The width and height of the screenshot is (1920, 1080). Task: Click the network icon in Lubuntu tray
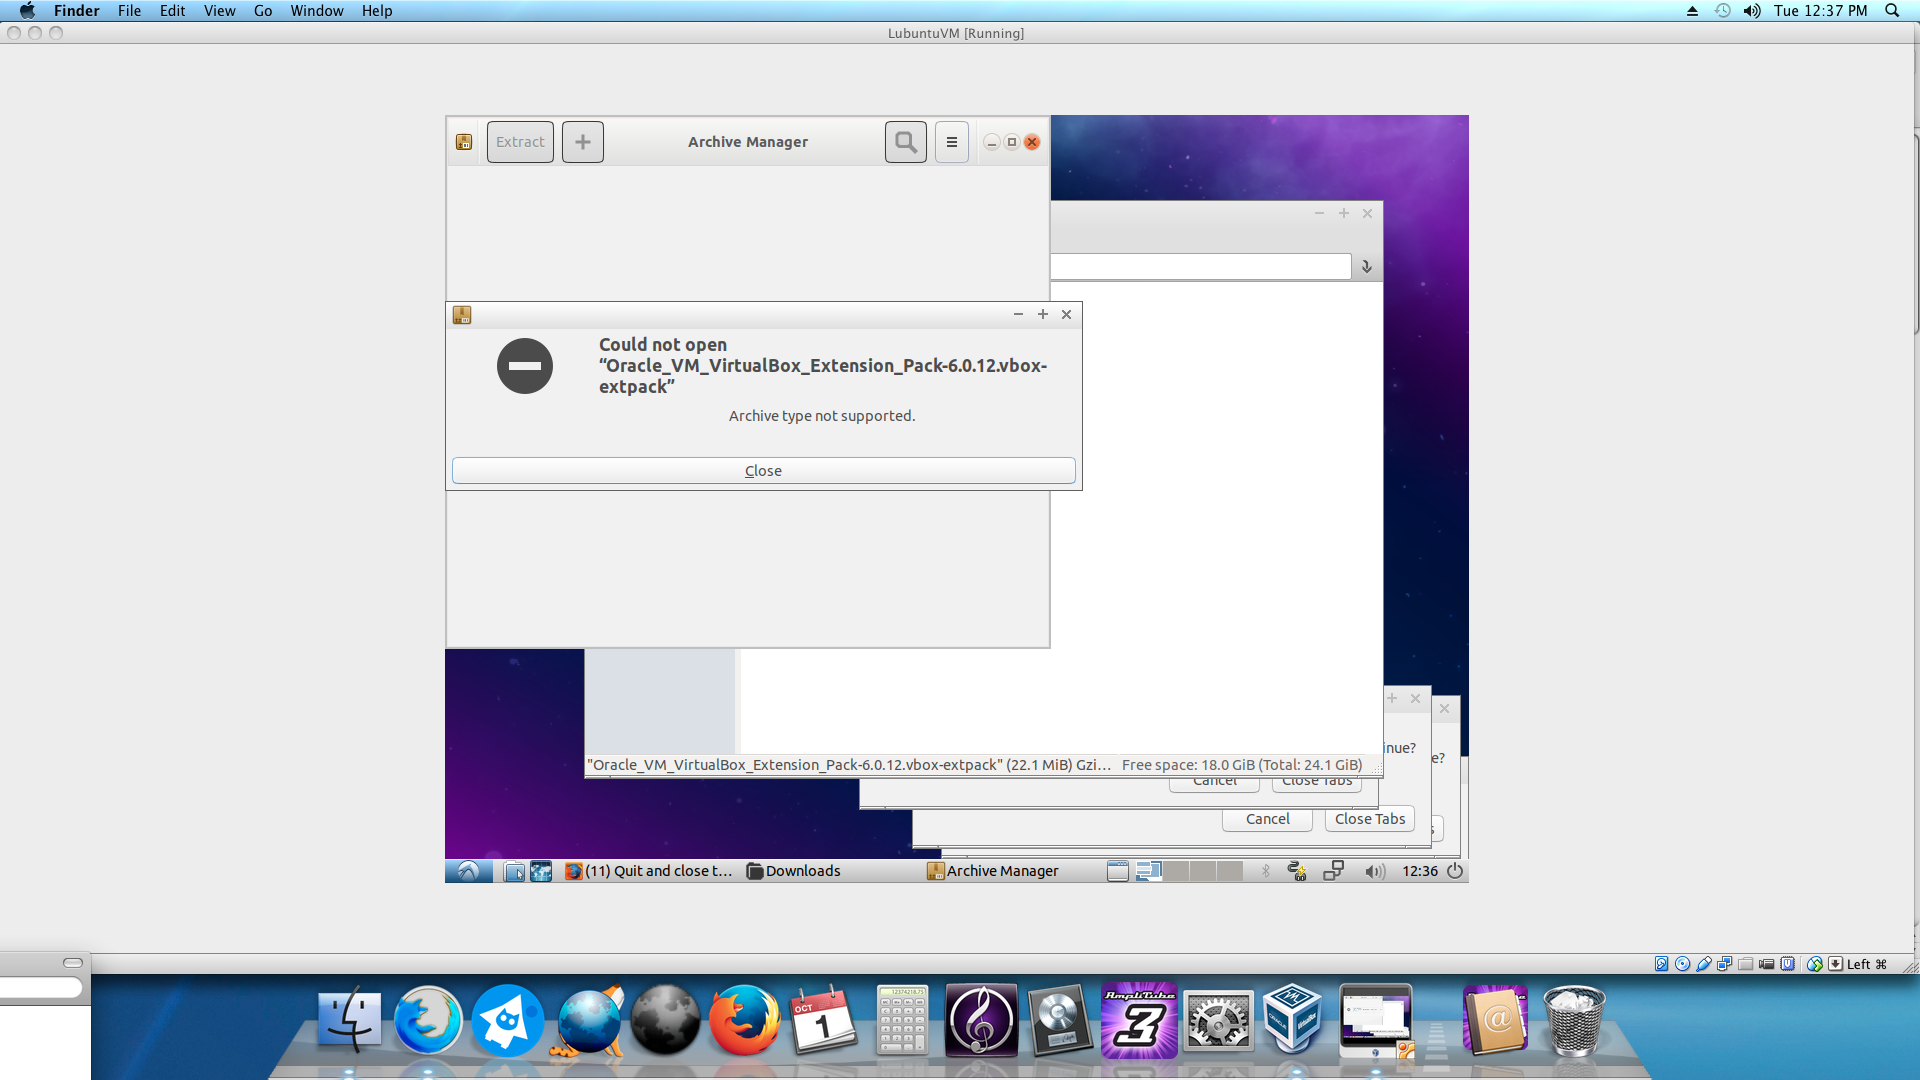1333,871
